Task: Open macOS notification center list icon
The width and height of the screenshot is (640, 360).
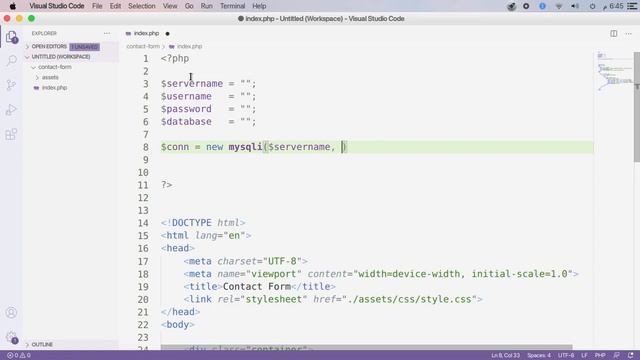Action: pyautogui.click(x=632, y=6)
